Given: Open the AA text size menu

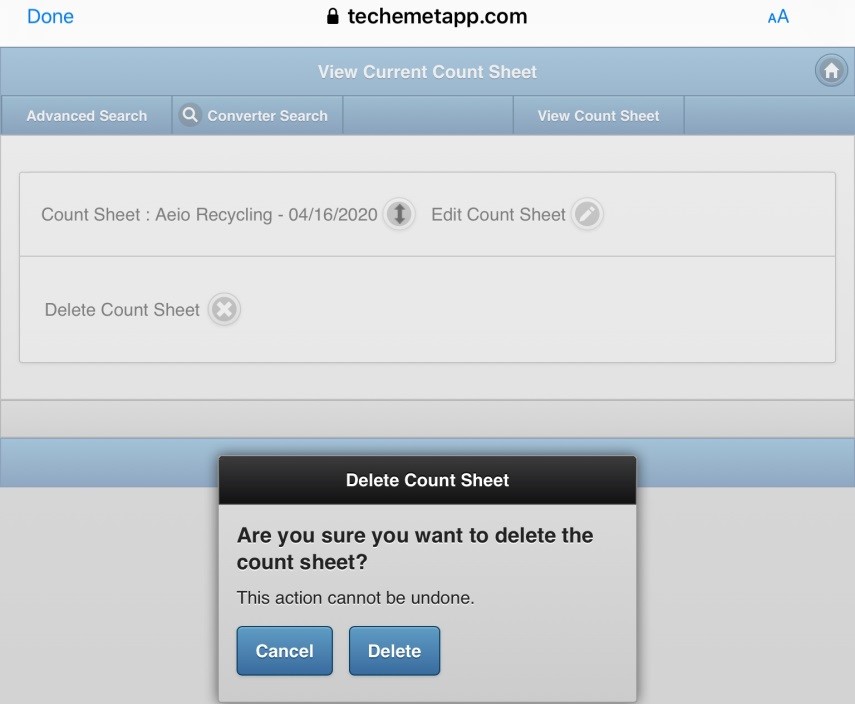Looking at the screenshot, I should coord(777,17).
